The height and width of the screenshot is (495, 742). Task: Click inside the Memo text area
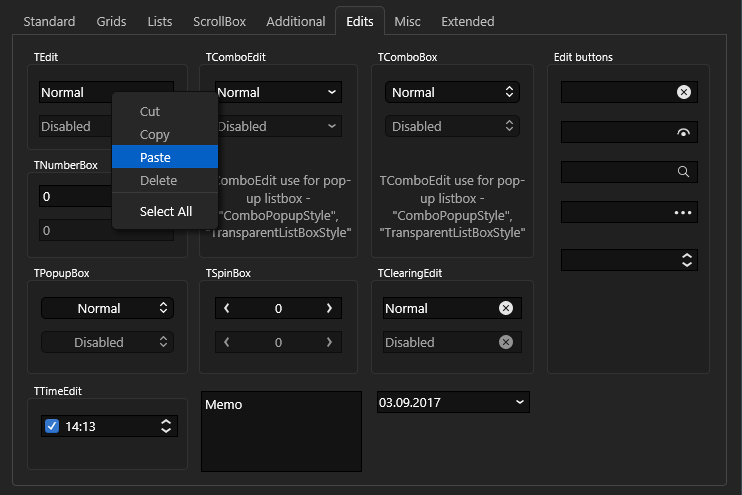tap(282, 431)
